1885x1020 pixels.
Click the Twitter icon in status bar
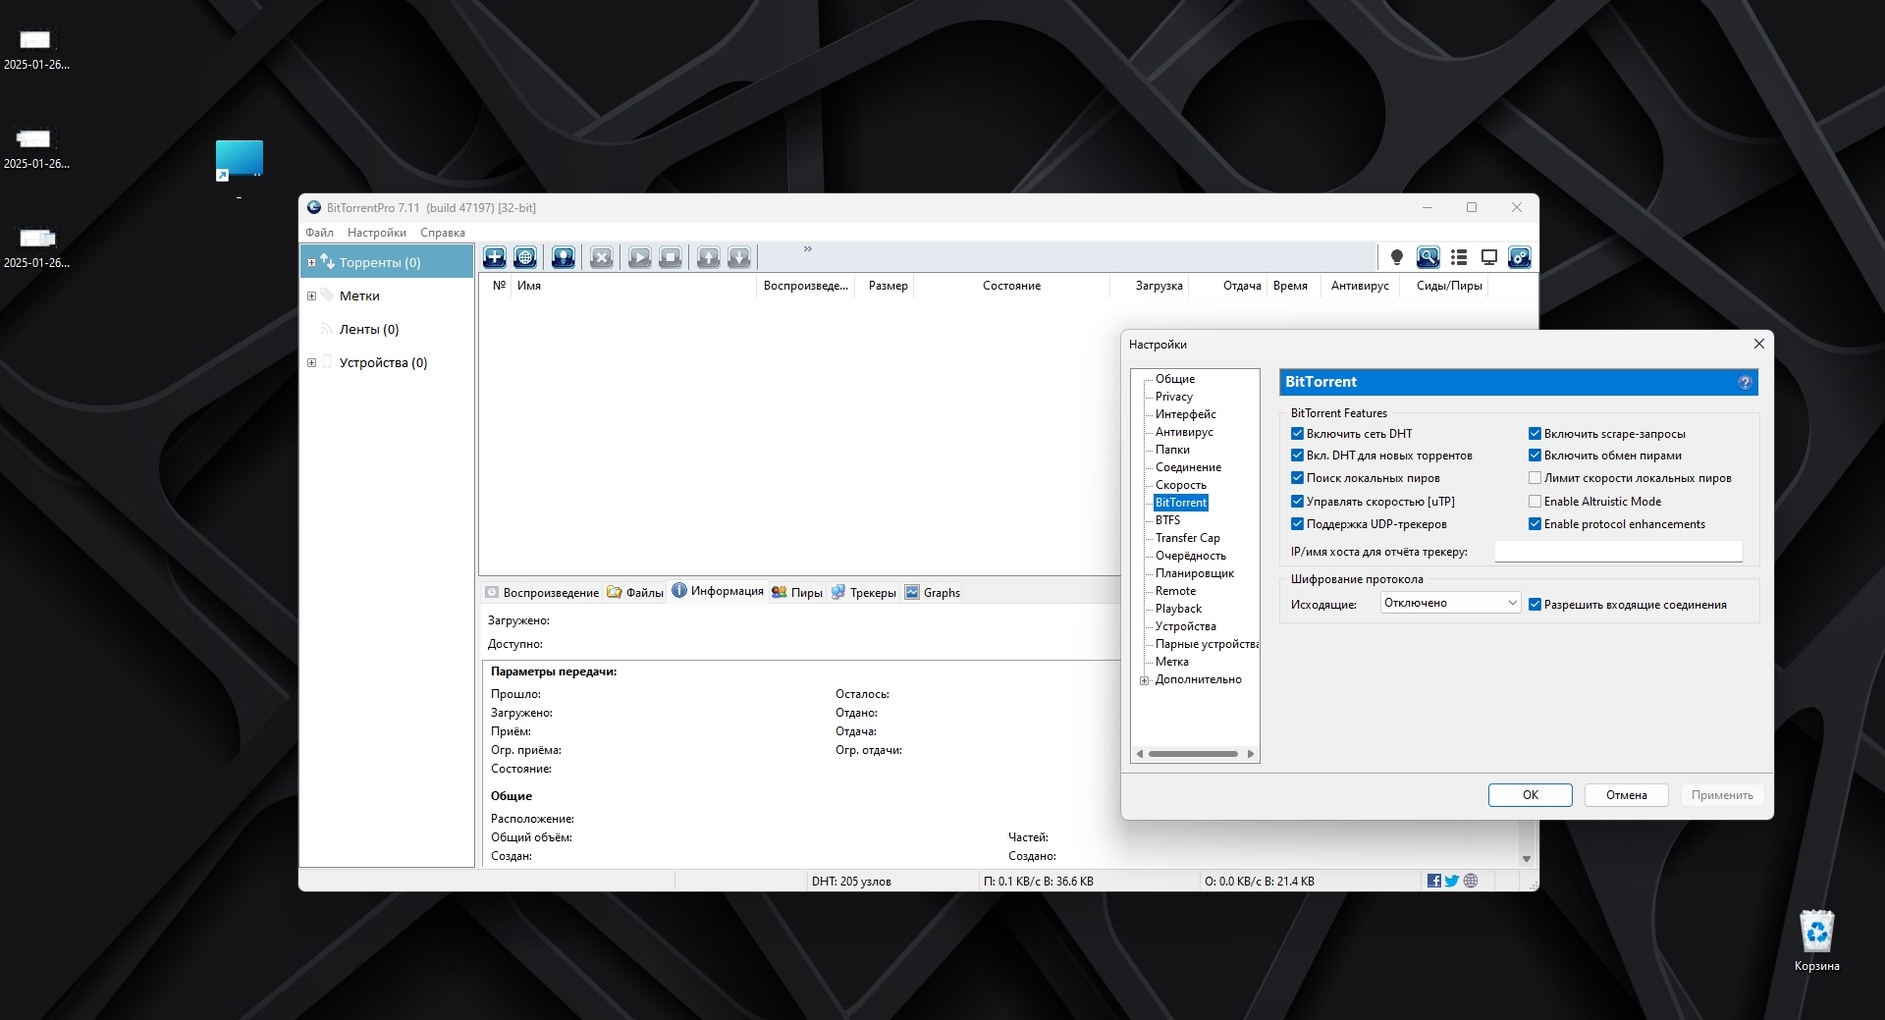(1452, 881)
